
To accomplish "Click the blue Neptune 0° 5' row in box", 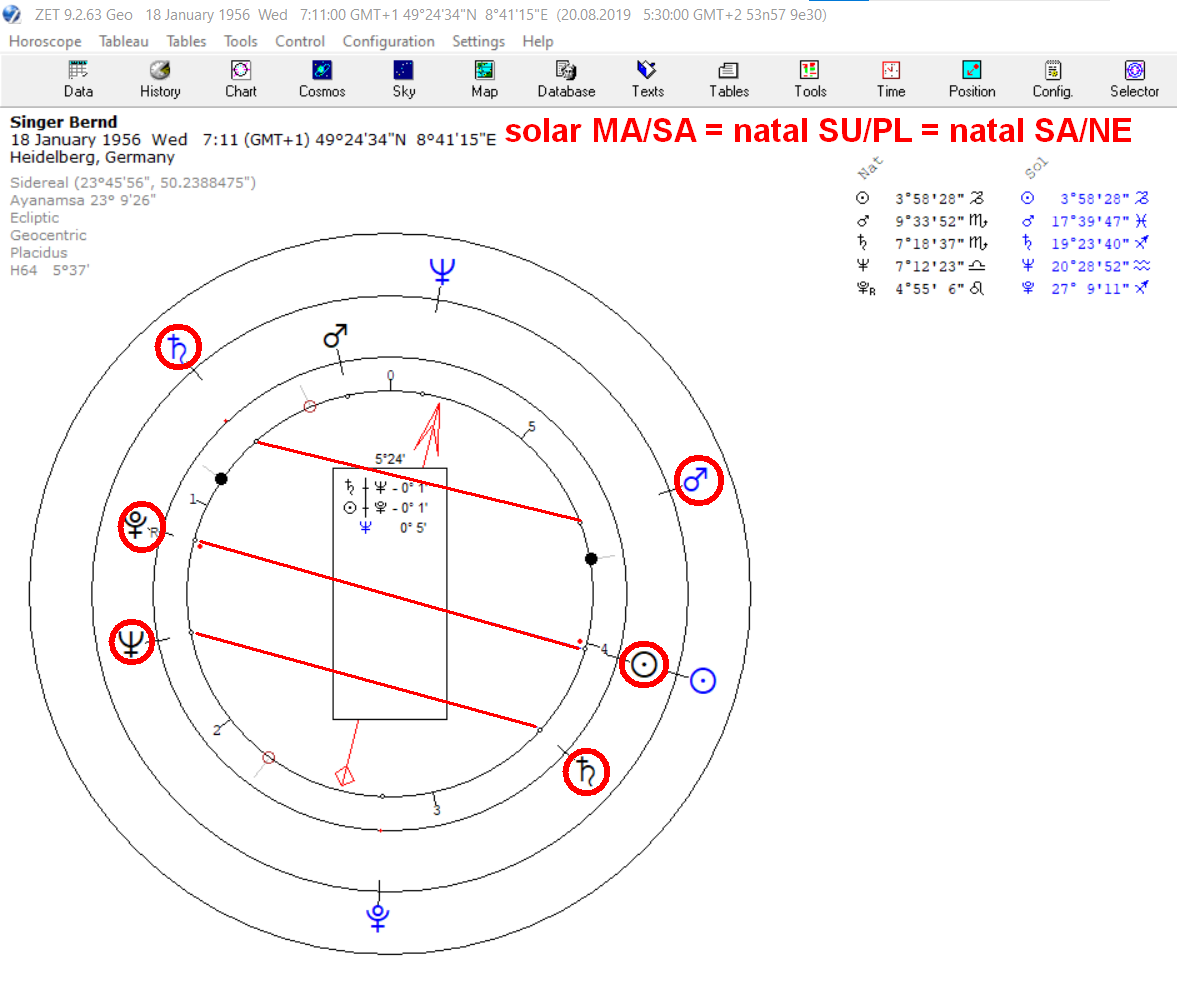I will (x=393, y=528).
